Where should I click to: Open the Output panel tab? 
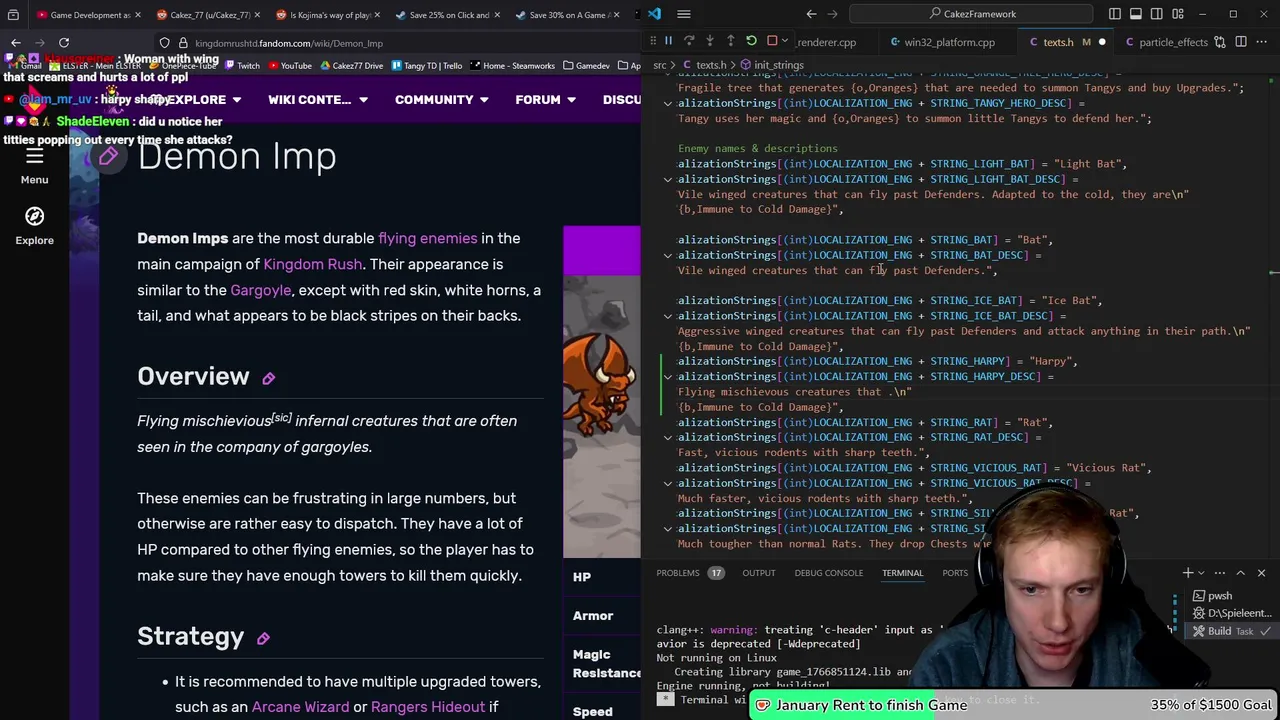click(x=759, y=573)
